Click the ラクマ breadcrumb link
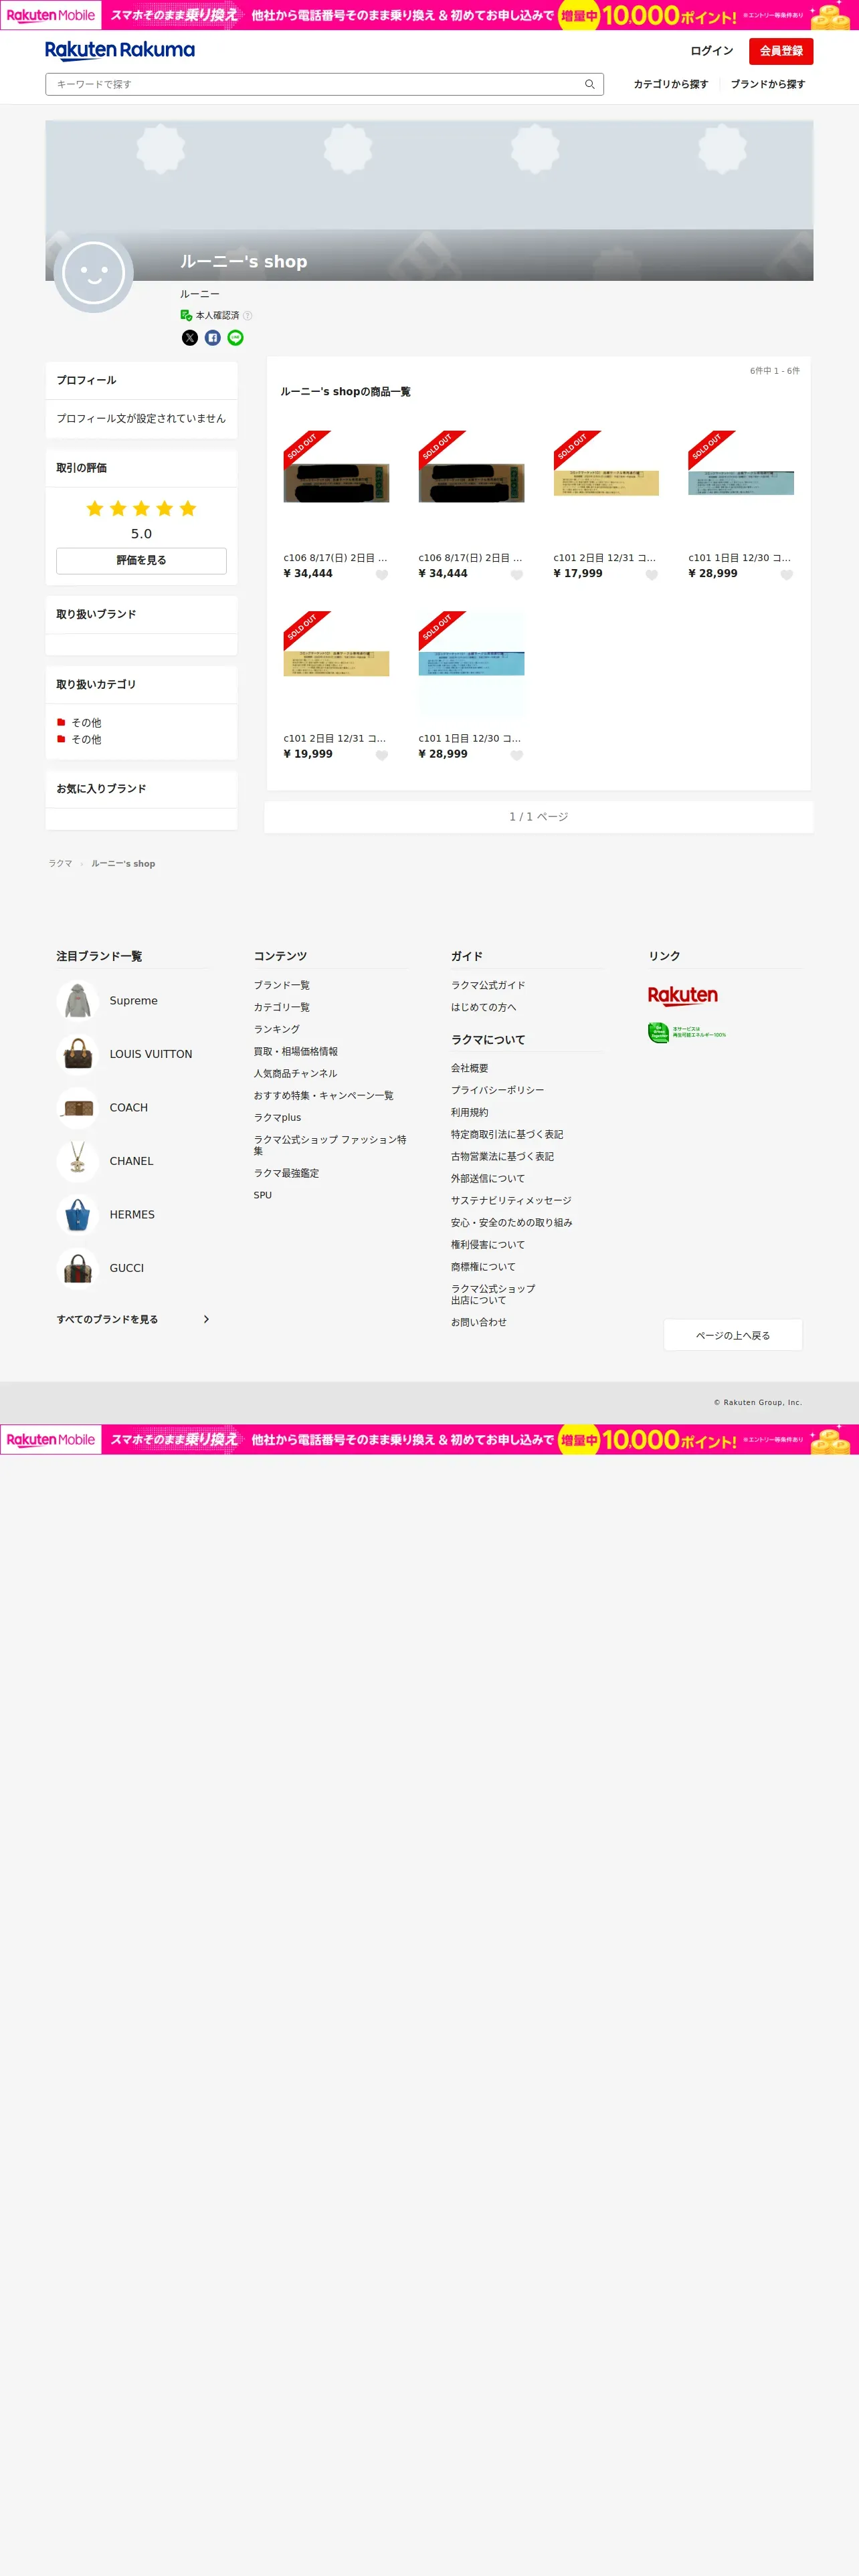Image resolution: width=859 pixels, height=2576 pixels. coord(60,864)
